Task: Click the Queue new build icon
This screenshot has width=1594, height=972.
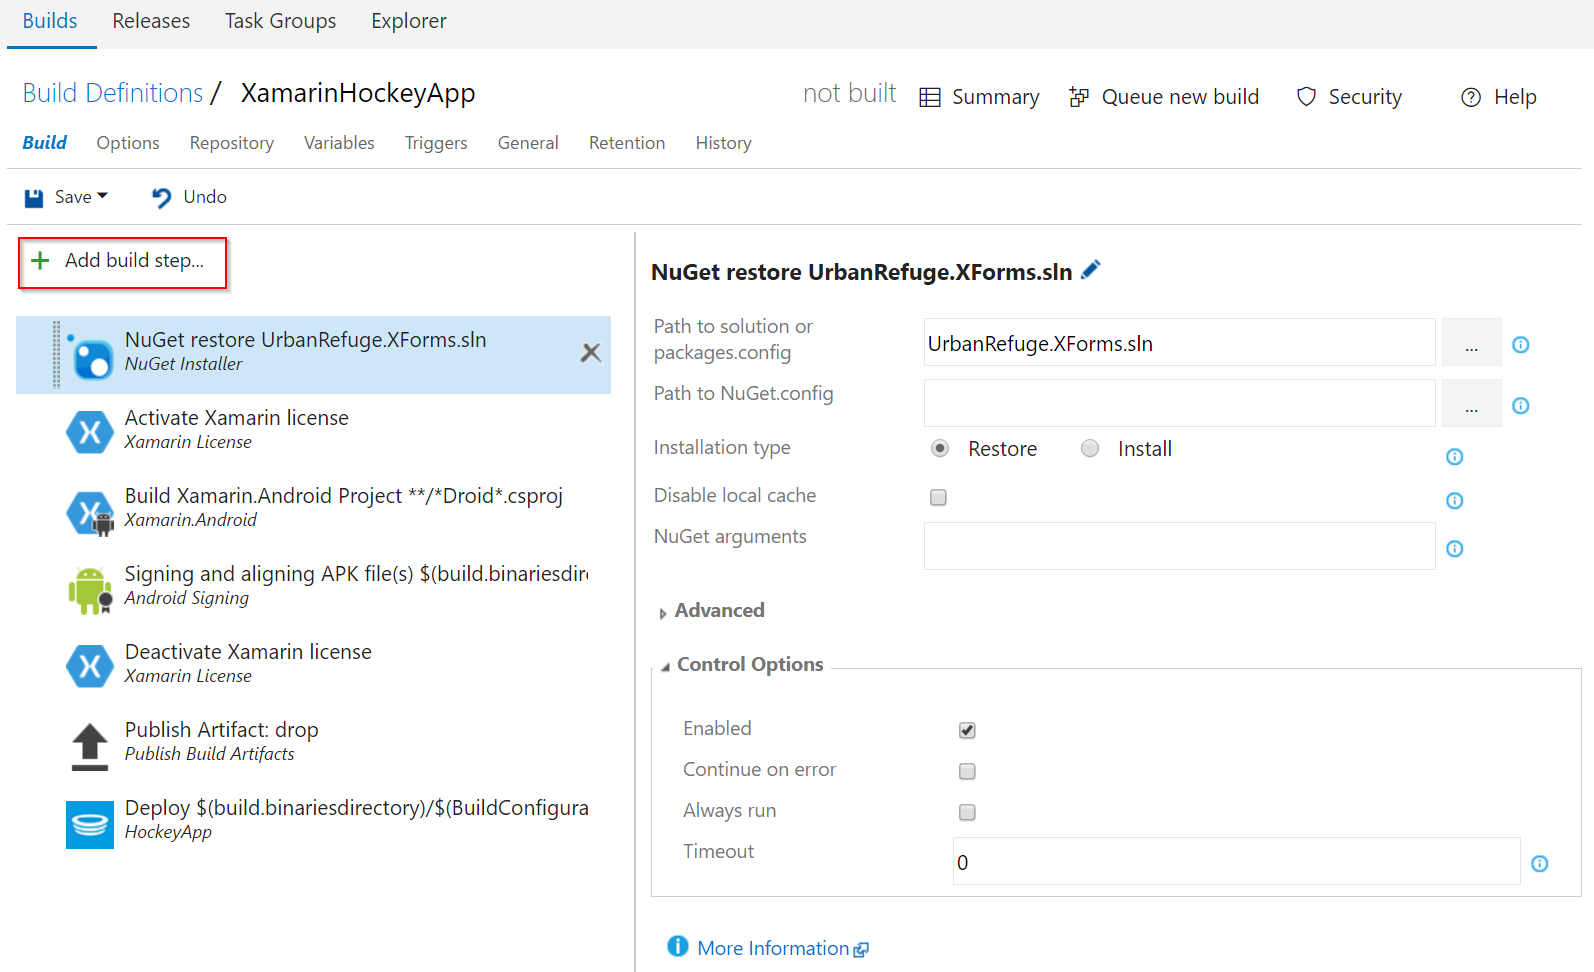Action: pyautogui.click(x=1079, y=97)
